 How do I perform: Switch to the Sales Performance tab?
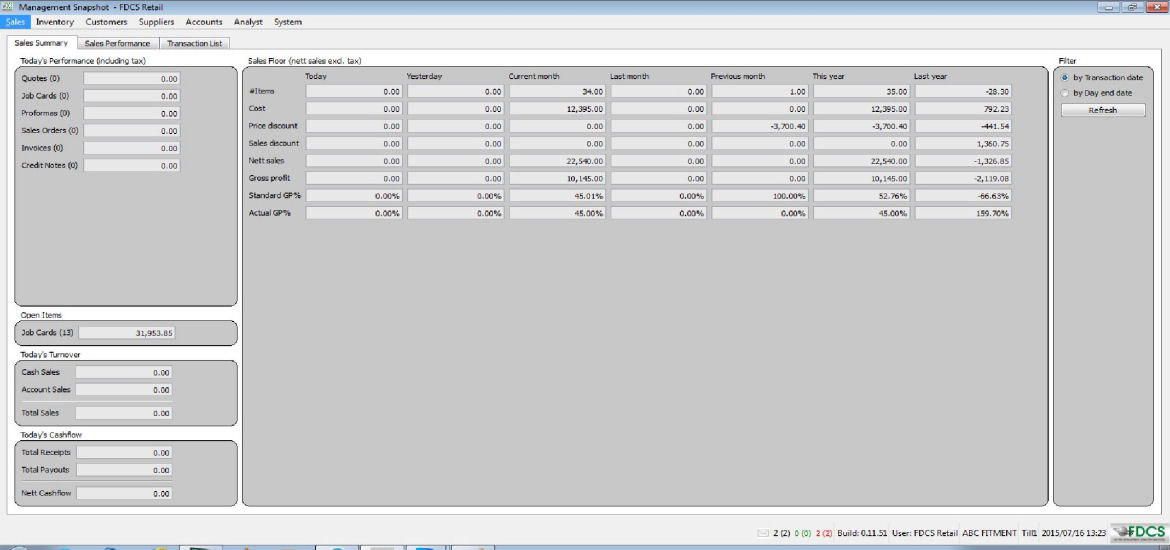(x=117, y=44)
